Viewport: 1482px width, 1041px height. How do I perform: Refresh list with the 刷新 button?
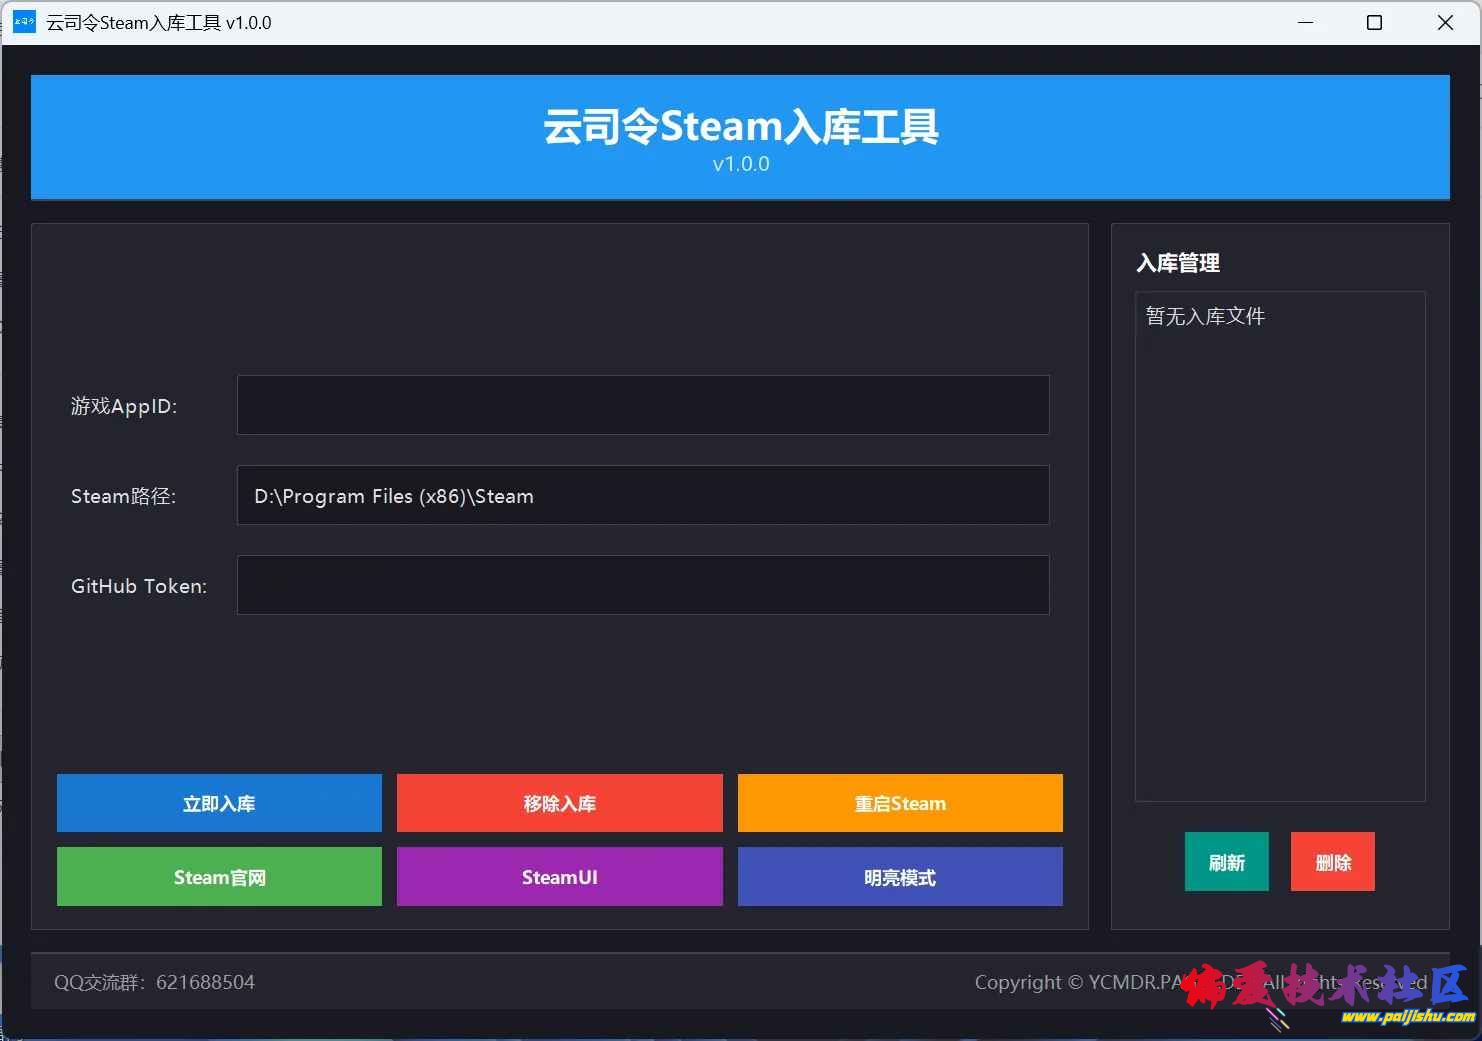(x=1226, y=862)
